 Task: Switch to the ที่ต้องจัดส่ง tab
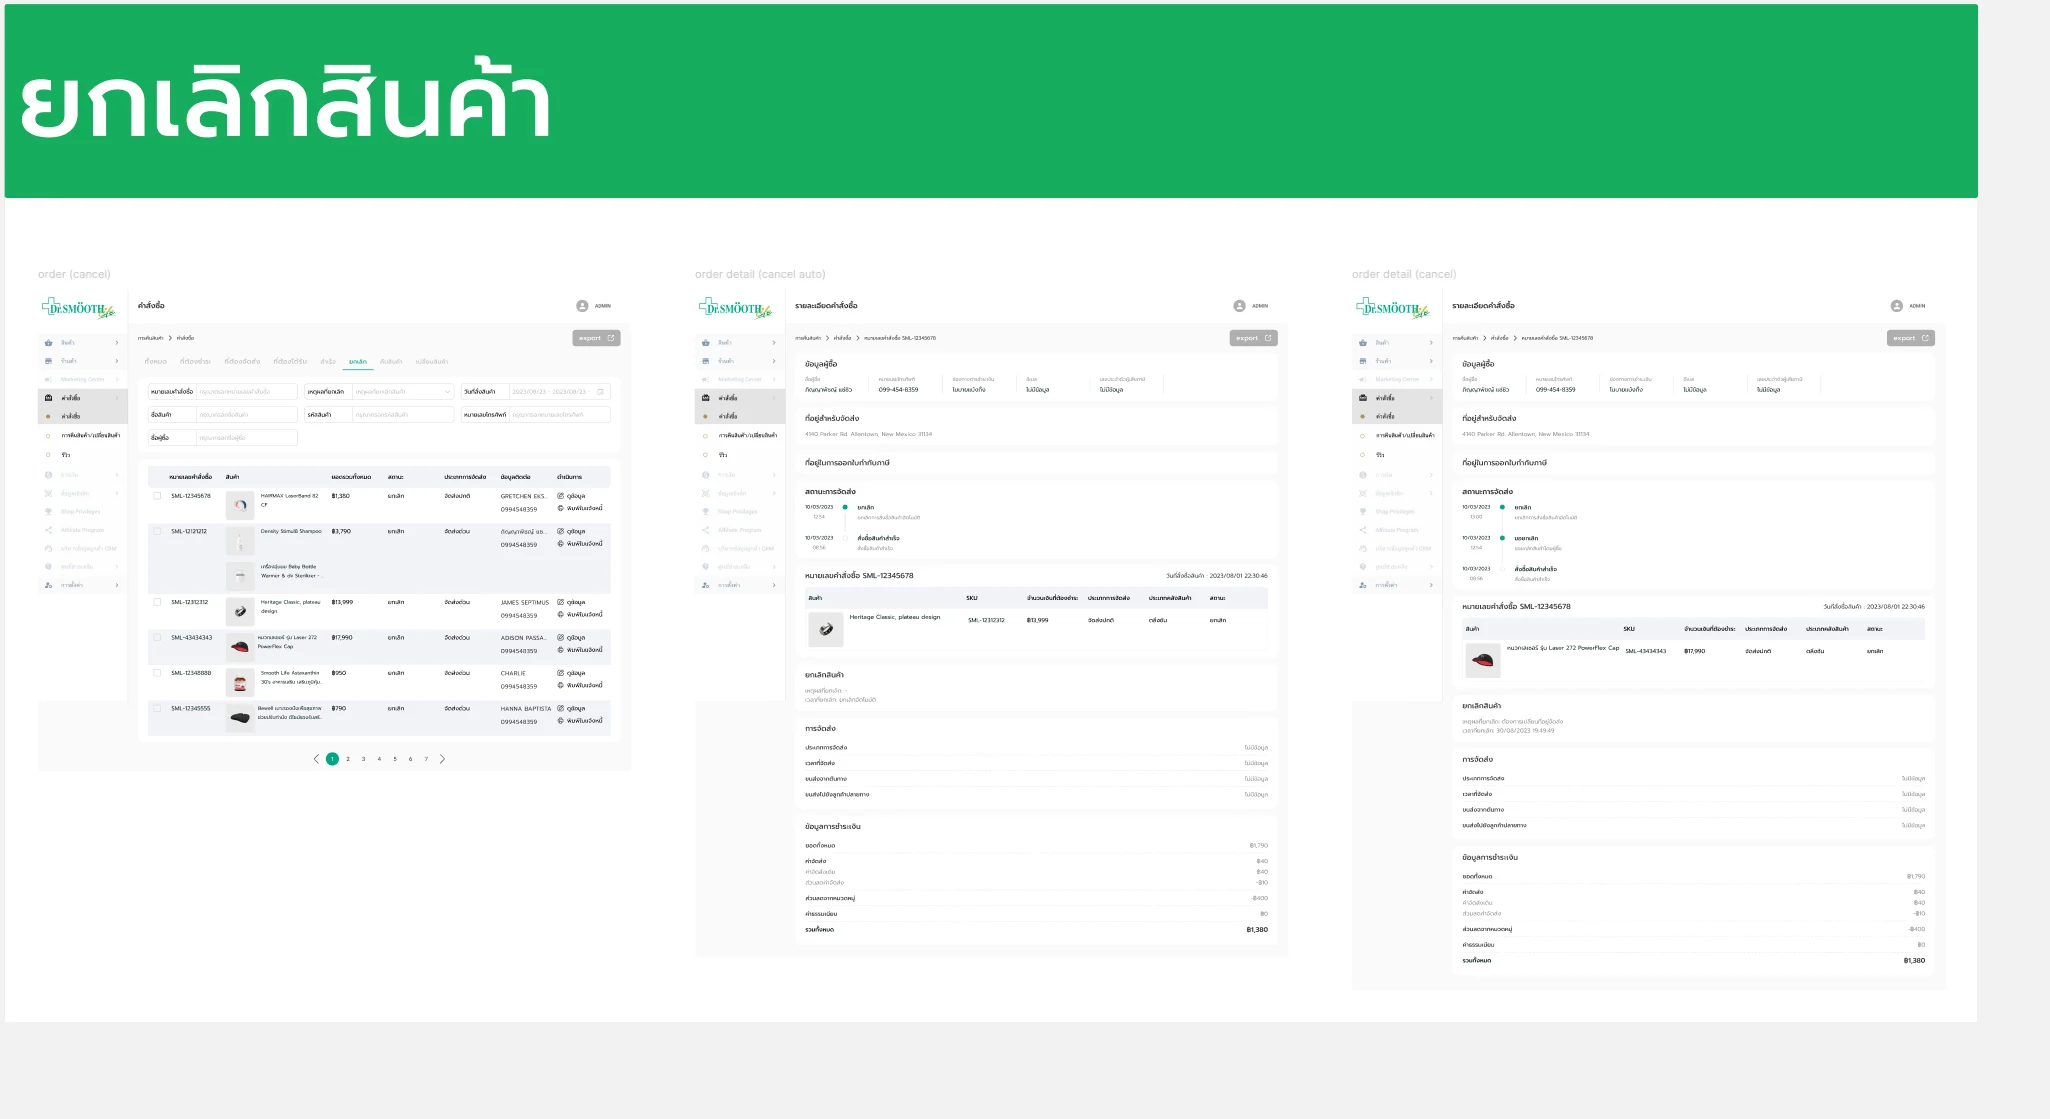pyautogui.click(x=242, y=362)
